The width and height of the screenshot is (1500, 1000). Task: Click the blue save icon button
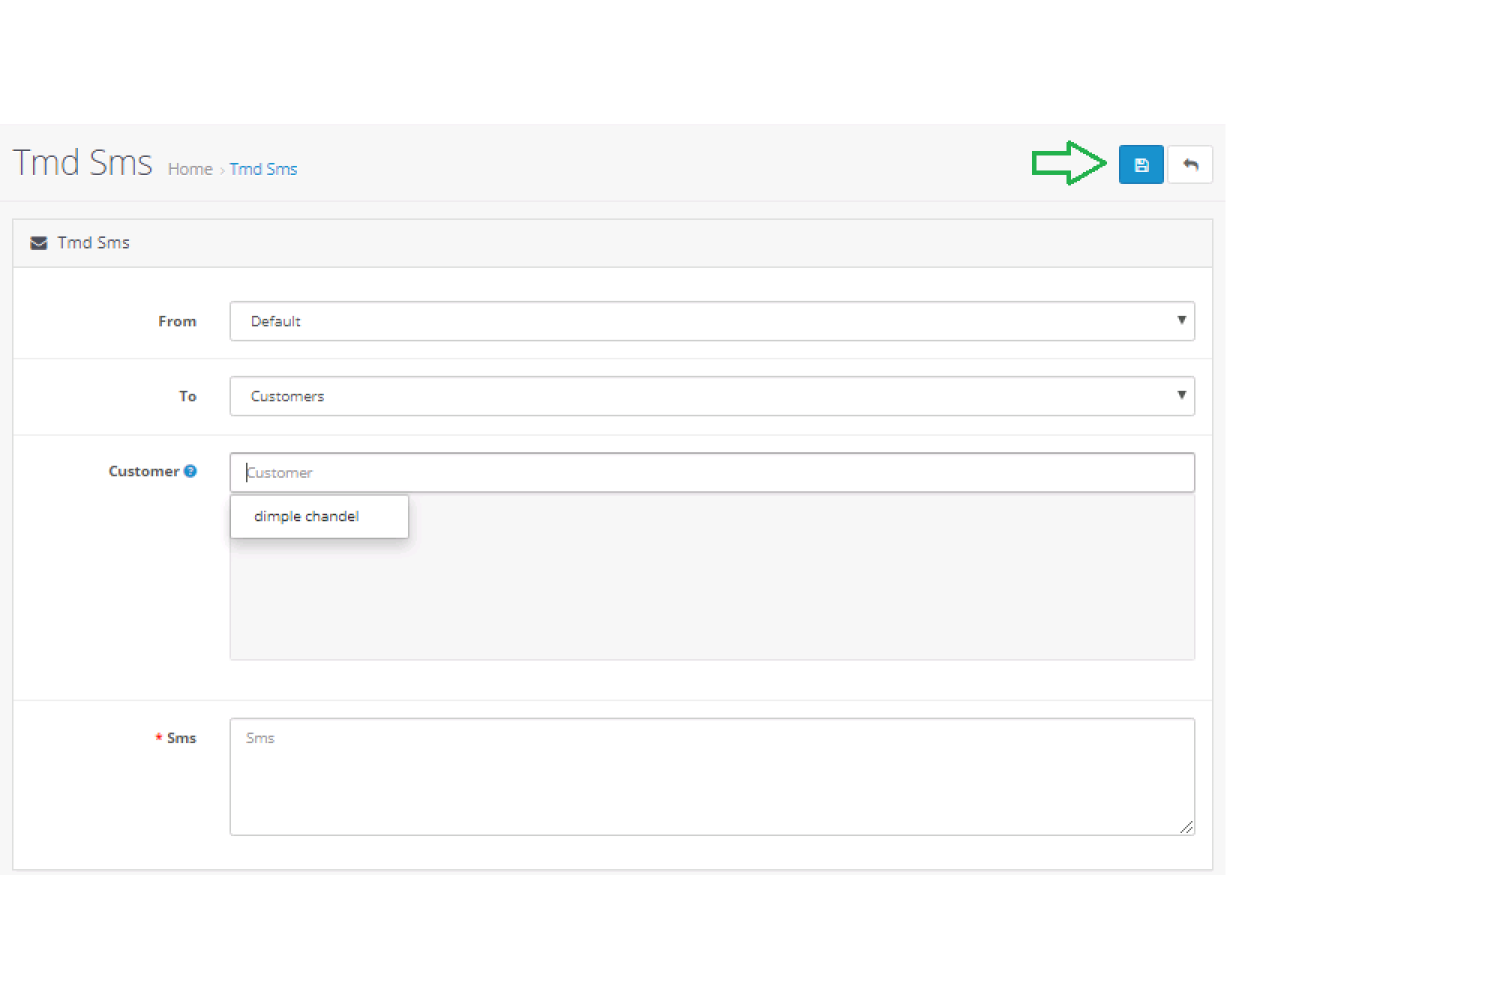click(1141, 165)
